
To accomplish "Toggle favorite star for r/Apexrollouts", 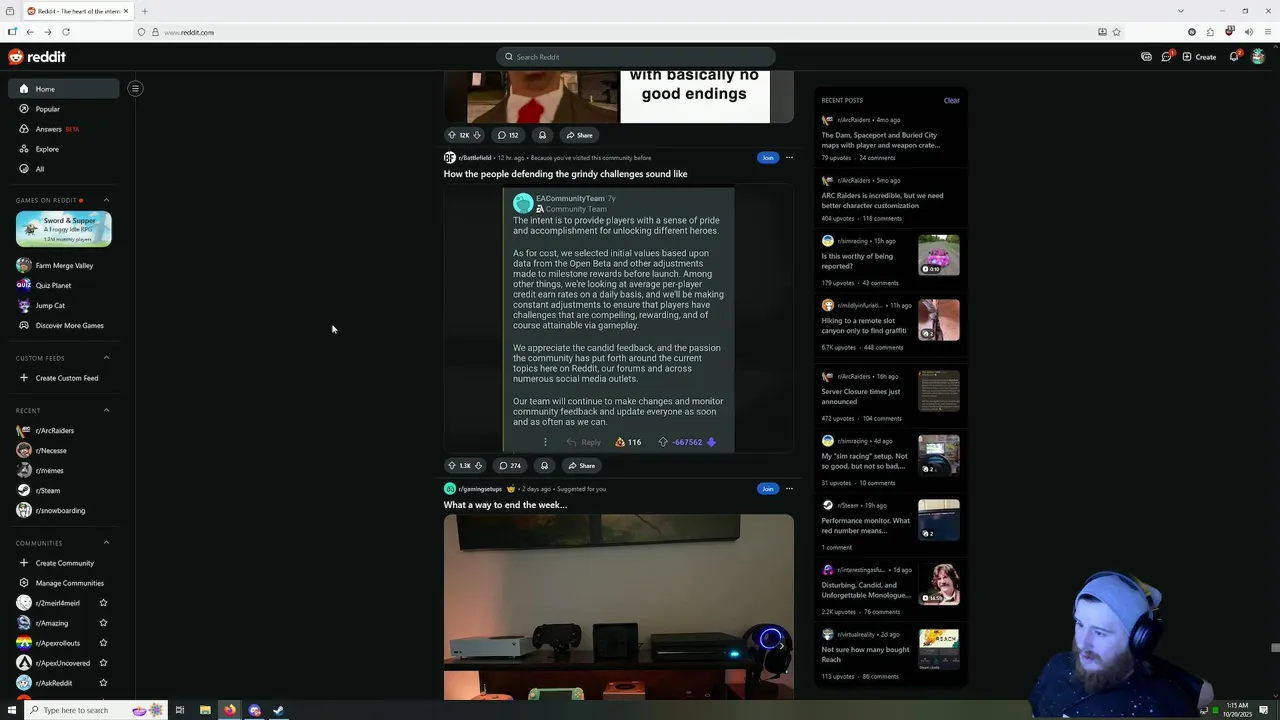I will pyautogui.click(x=103, y=643).
